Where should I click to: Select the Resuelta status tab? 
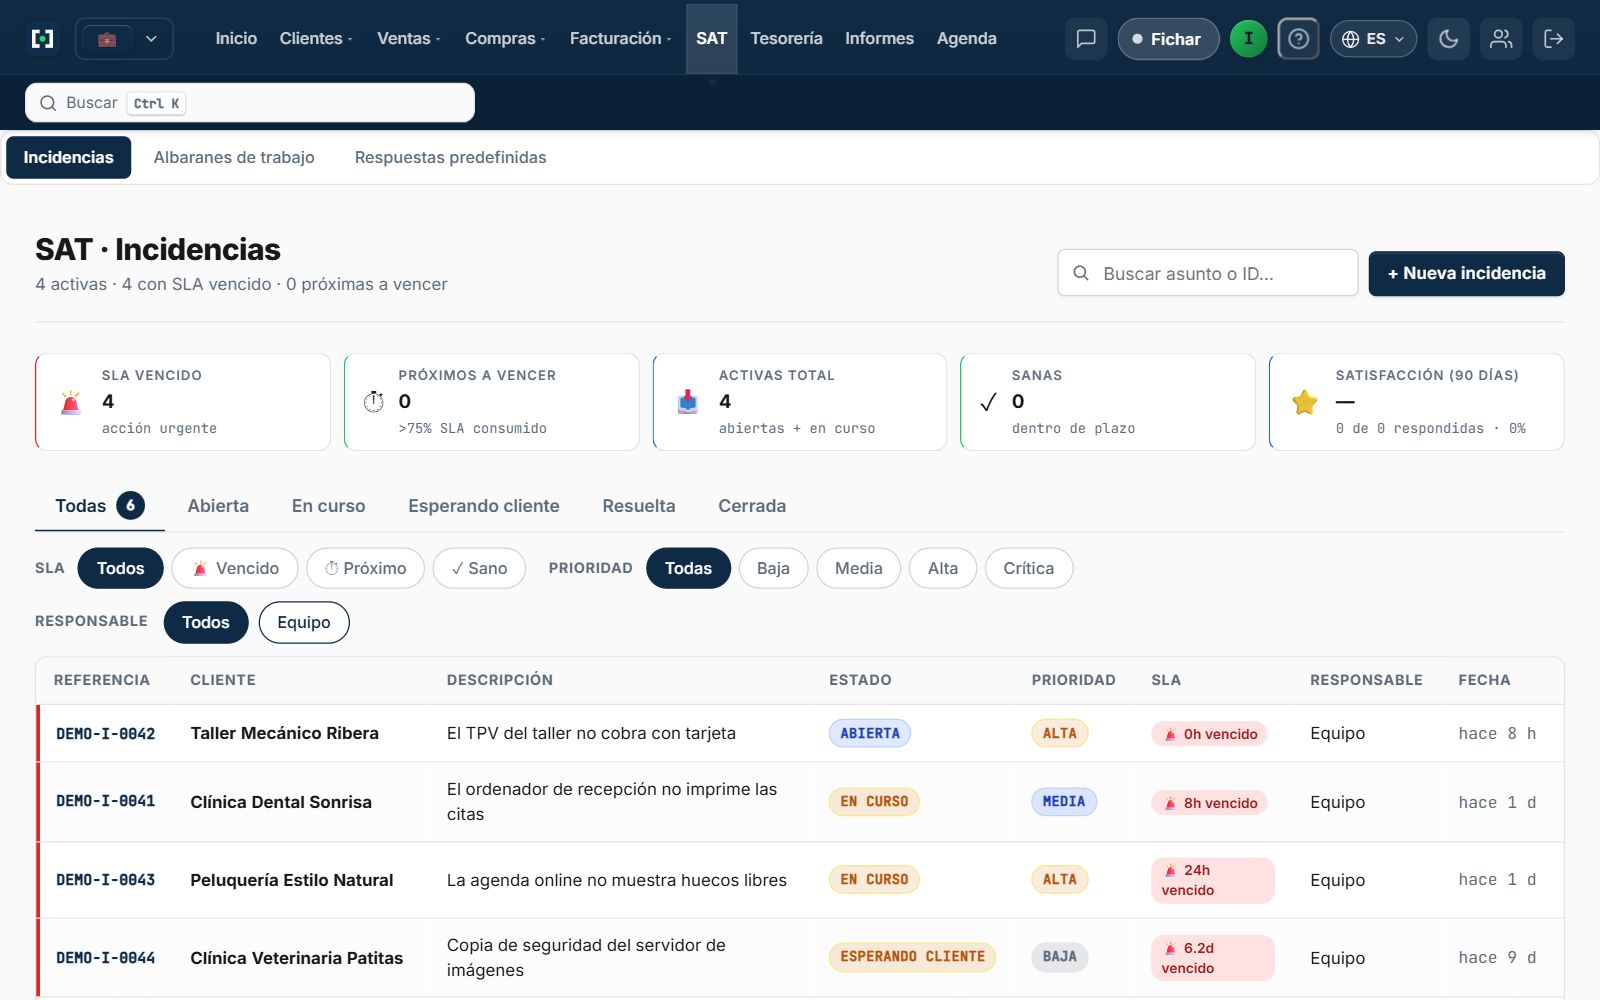[x=639, y=506]
